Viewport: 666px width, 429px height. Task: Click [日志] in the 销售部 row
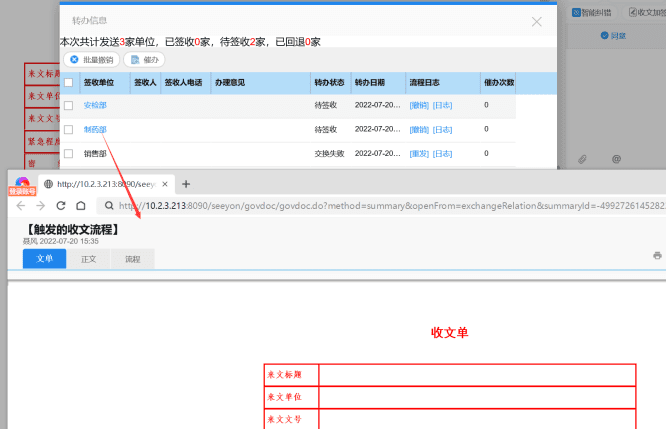pos(442,154)
